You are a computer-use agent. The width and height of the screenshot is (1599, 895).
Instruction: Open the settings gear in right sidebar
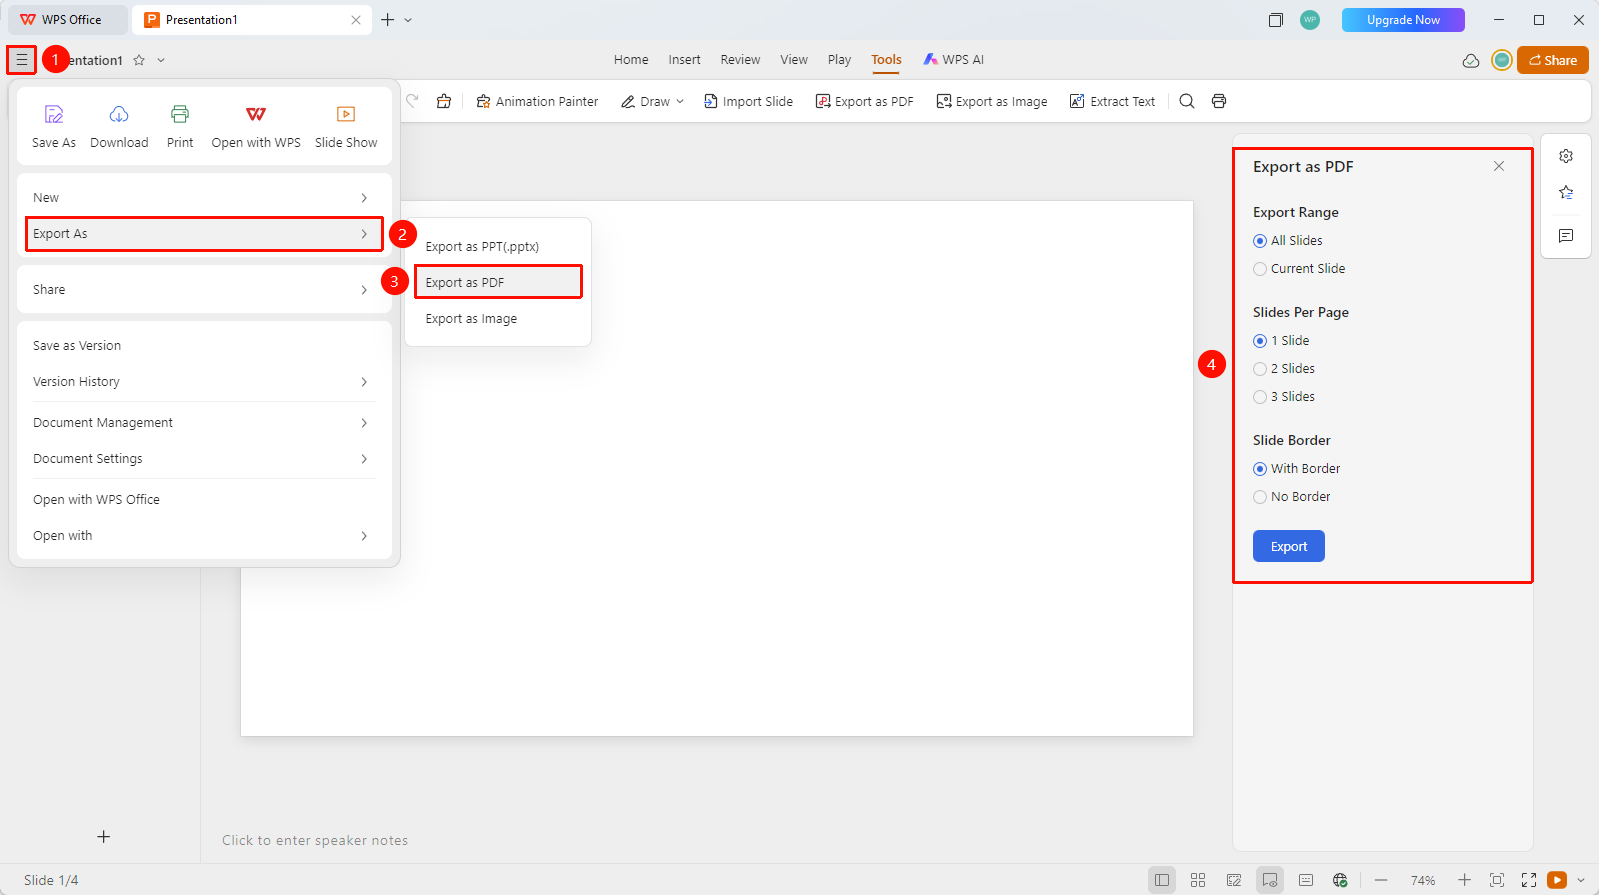(x=1566, y=156)
